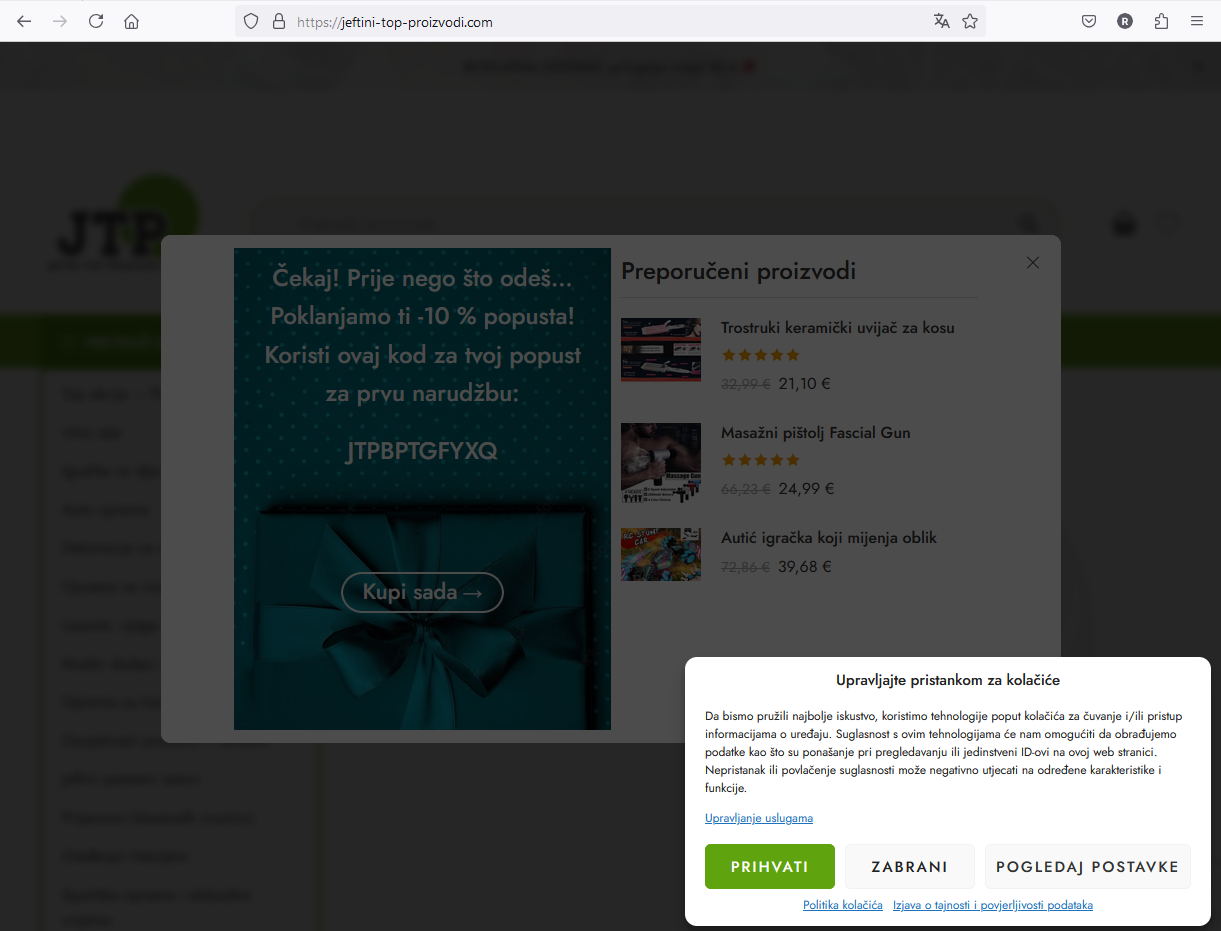1221x931 pixels.
Task: Open Izjava o tajnosti i povjerljivosti podataka
Action: click(x=993, y=905)
